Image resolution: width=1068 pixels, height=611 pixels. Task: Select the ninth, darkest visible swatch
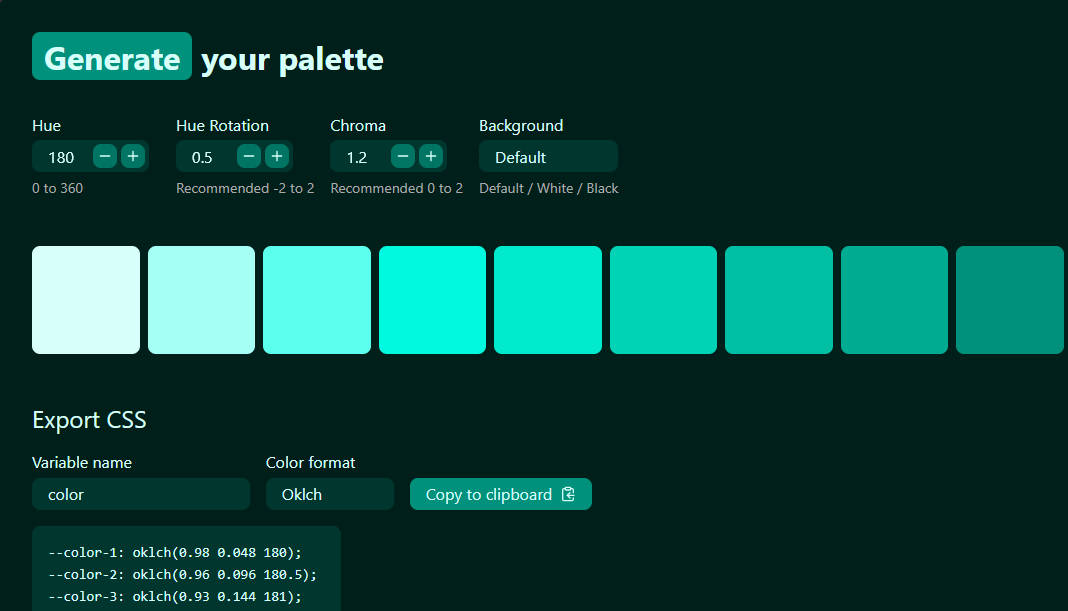tap(1009, 300)
